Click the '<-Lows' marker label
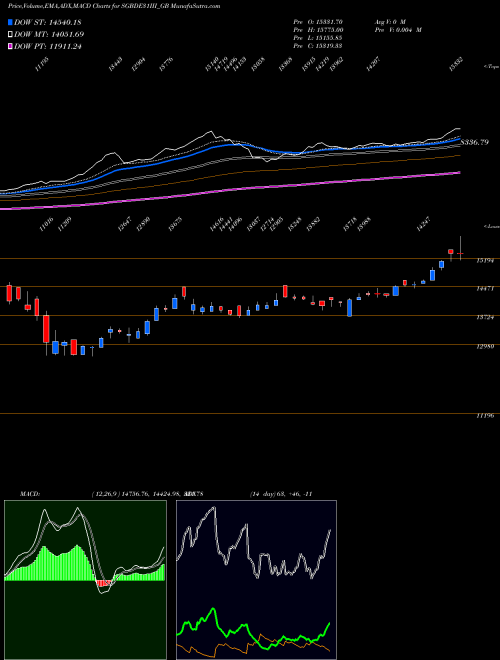Viewport: 500px width, 660px height. click(x=491, y=226)
